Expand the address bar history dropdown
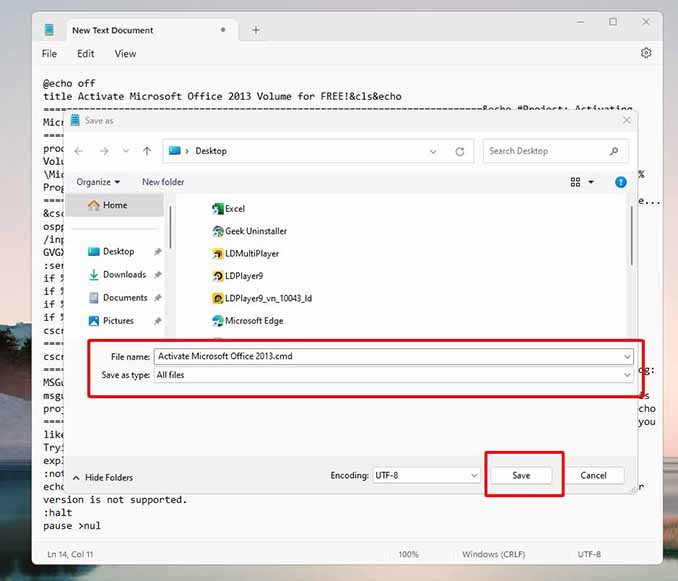Image resolution: width=678 pixels, height=581 pixels. click(x=433, y=152)
